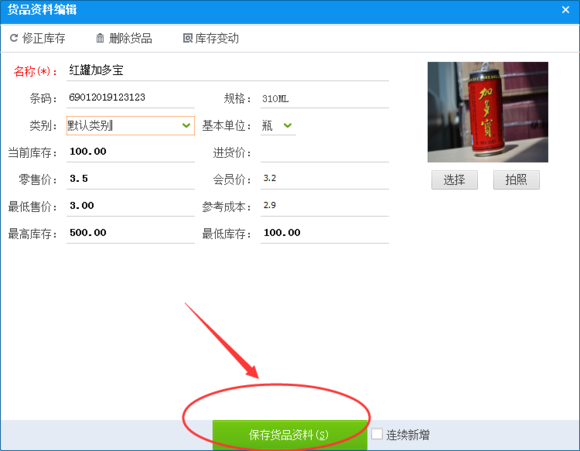
Task: Click the 当前库存 field 100.00
Action: [x=131, y=152]
